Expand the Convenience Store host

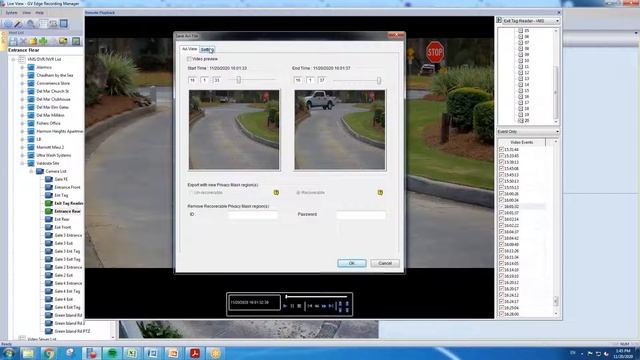tap(22, 83)
